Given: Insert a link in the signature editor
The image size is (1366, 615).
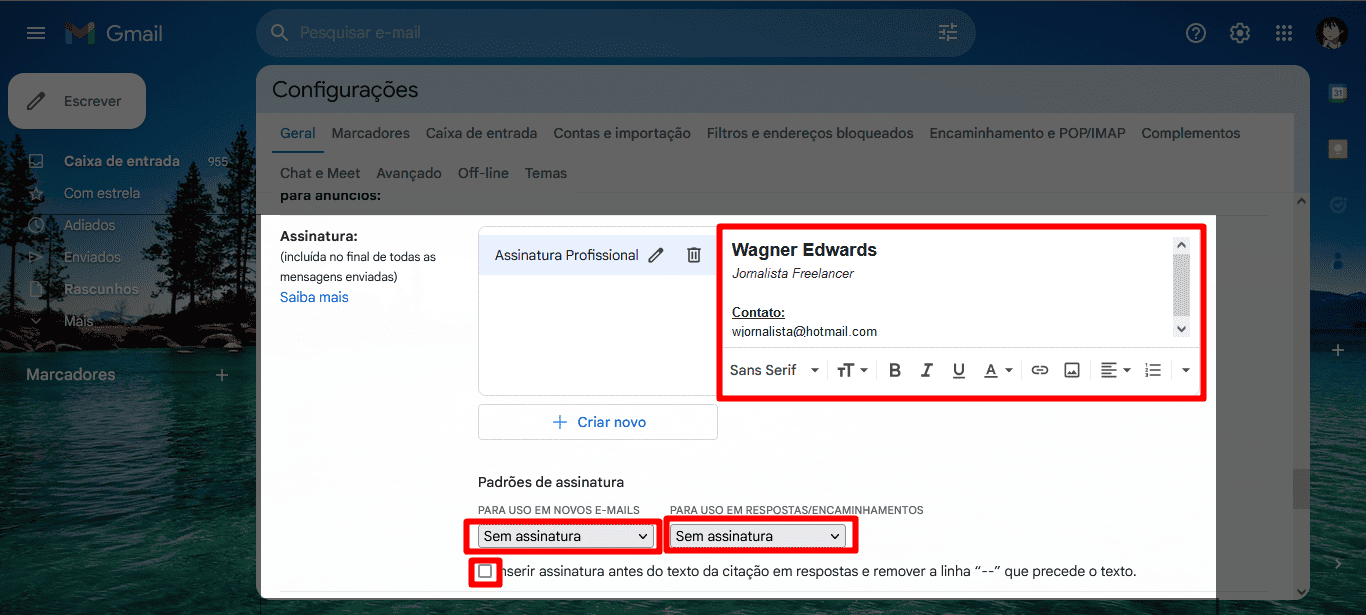Looking at the screenshot, I should pyautogui.click(x=1039, y=369).
